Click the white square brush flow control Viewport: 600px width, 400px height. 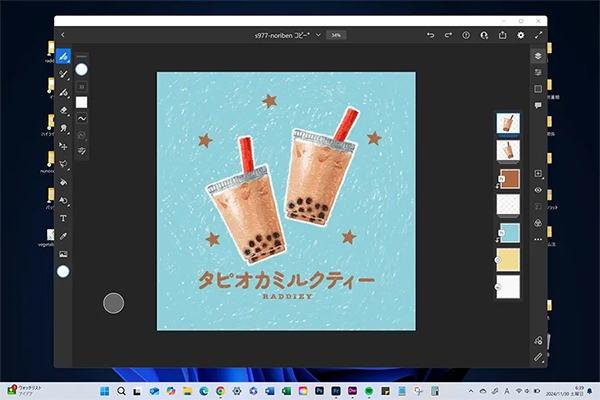tap(82, 102)
